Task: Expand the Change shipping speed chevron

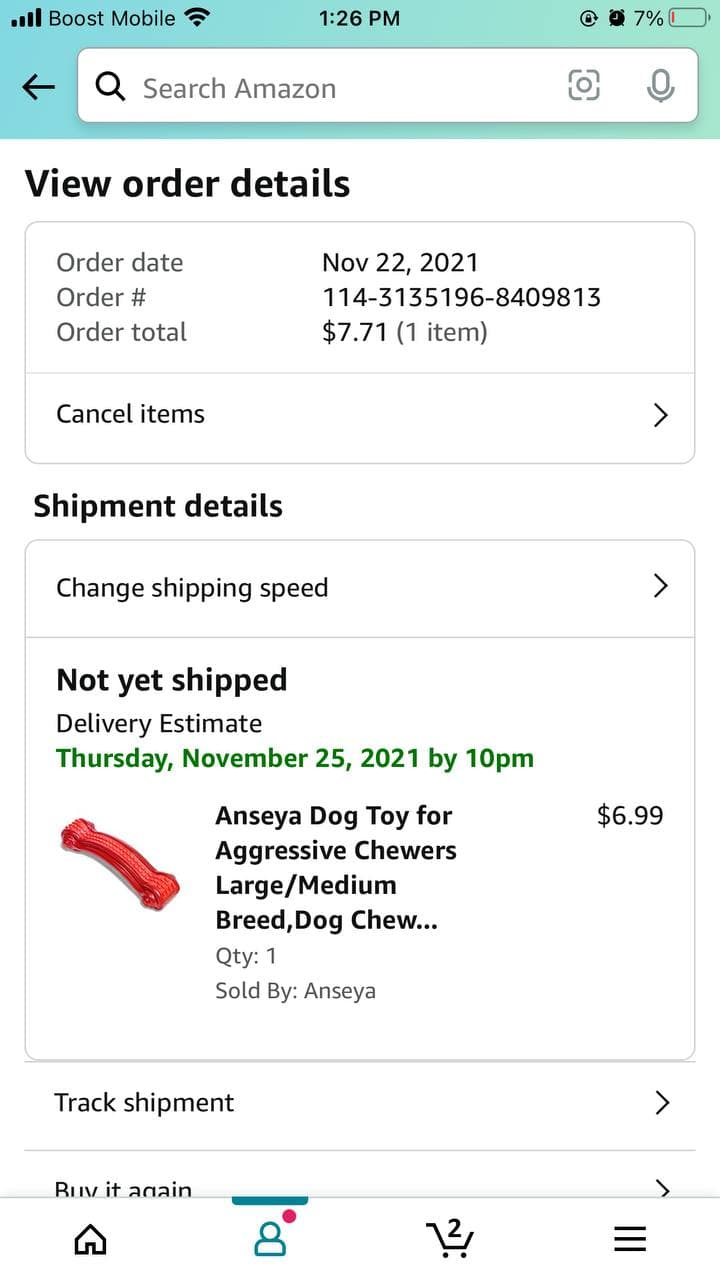Action: pyautogui.click(x=660, y=587)
